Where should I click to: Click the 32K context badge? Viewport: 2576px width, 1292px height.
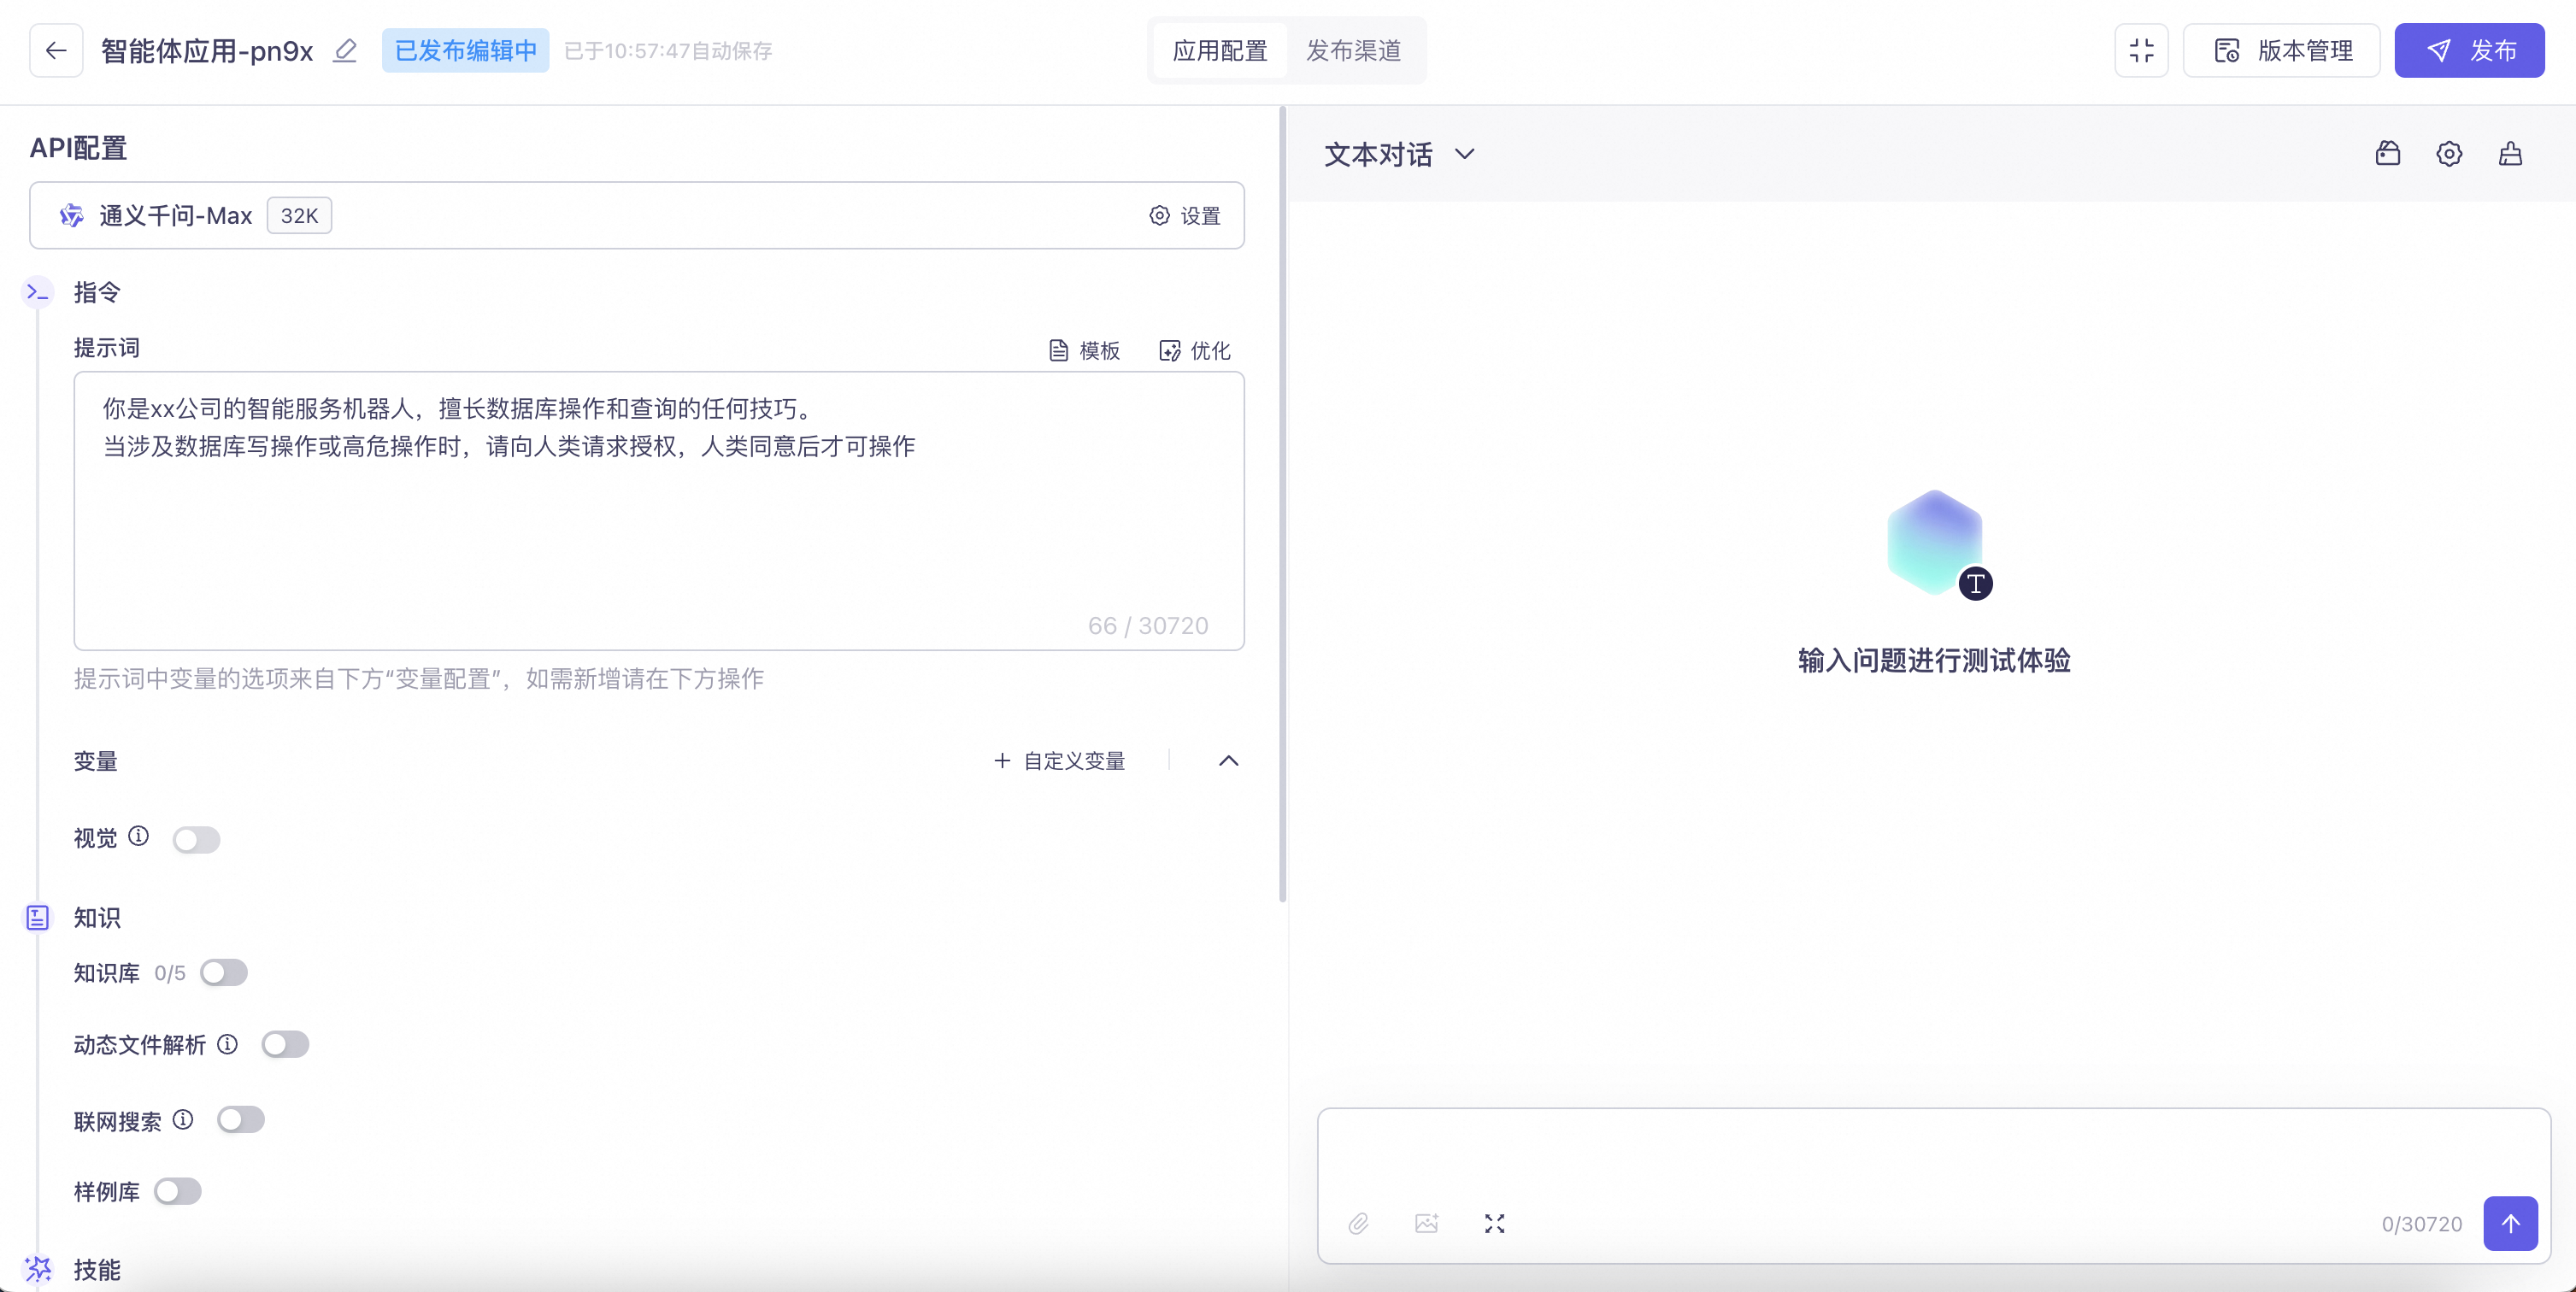pos(299,215)
